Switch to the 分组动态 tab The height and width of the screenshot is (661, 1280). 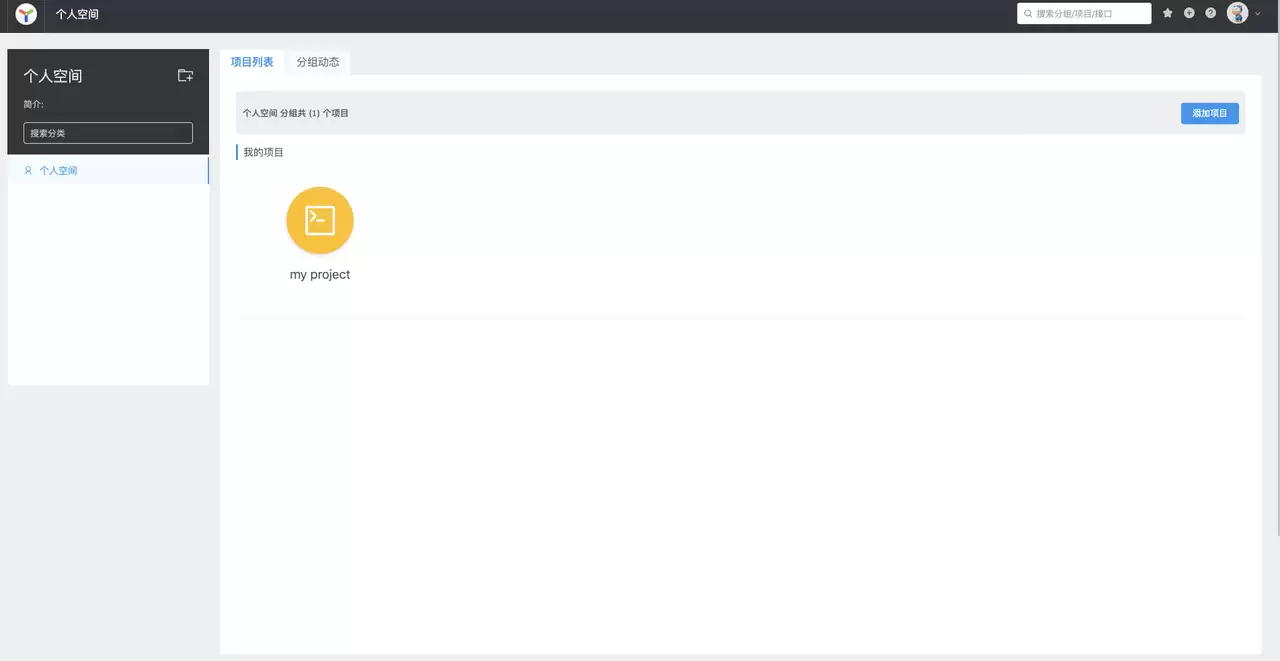(318, 62)
